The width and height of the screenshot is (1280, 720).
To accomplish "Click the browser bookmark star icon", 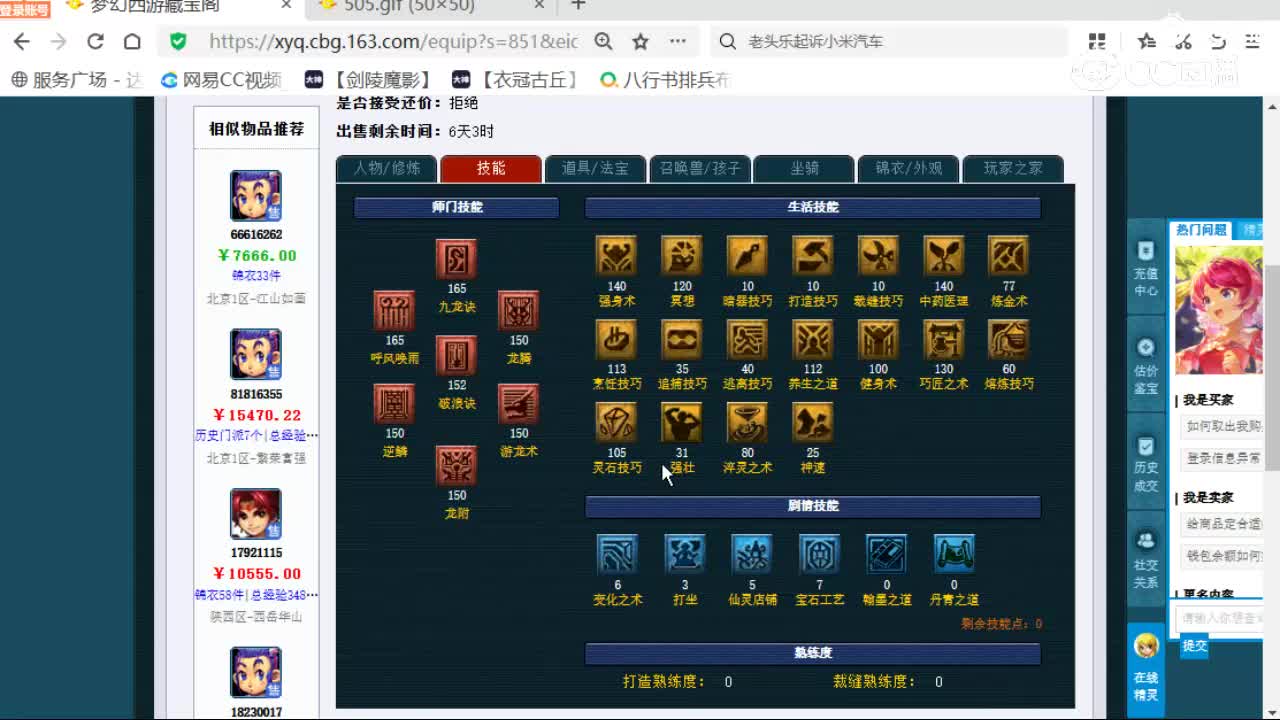I will 639,41.
